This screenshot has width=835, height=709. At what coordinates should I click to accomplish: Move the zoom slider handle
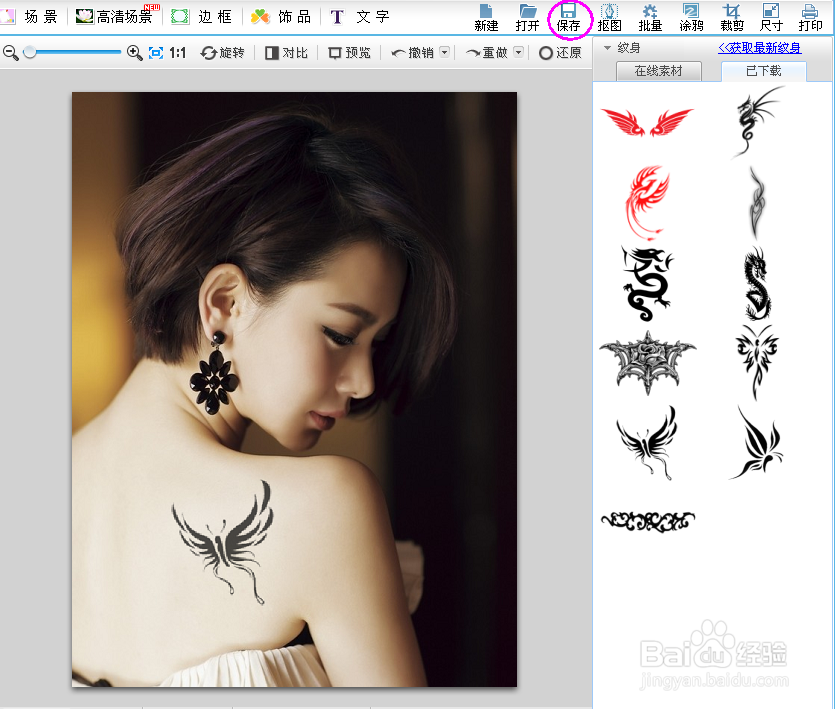click(30, 52)
